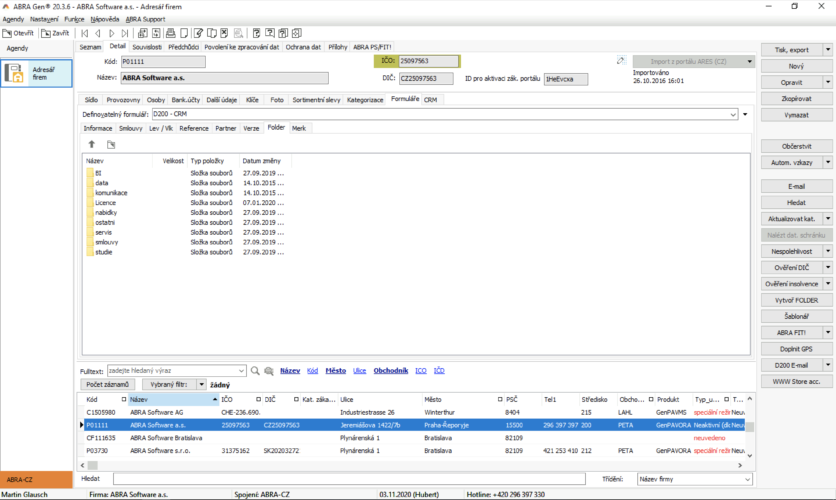Click the up-folder arrow icon
The image size is (836, 500).
coord(92,145)
